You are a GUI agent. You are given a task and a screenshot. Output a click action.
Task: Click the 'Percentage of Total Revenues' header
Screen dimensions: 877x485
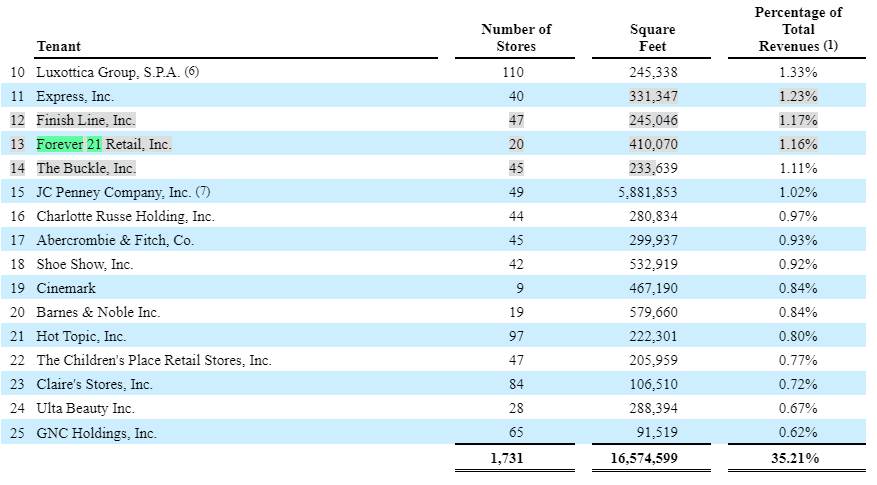[798, 29]
